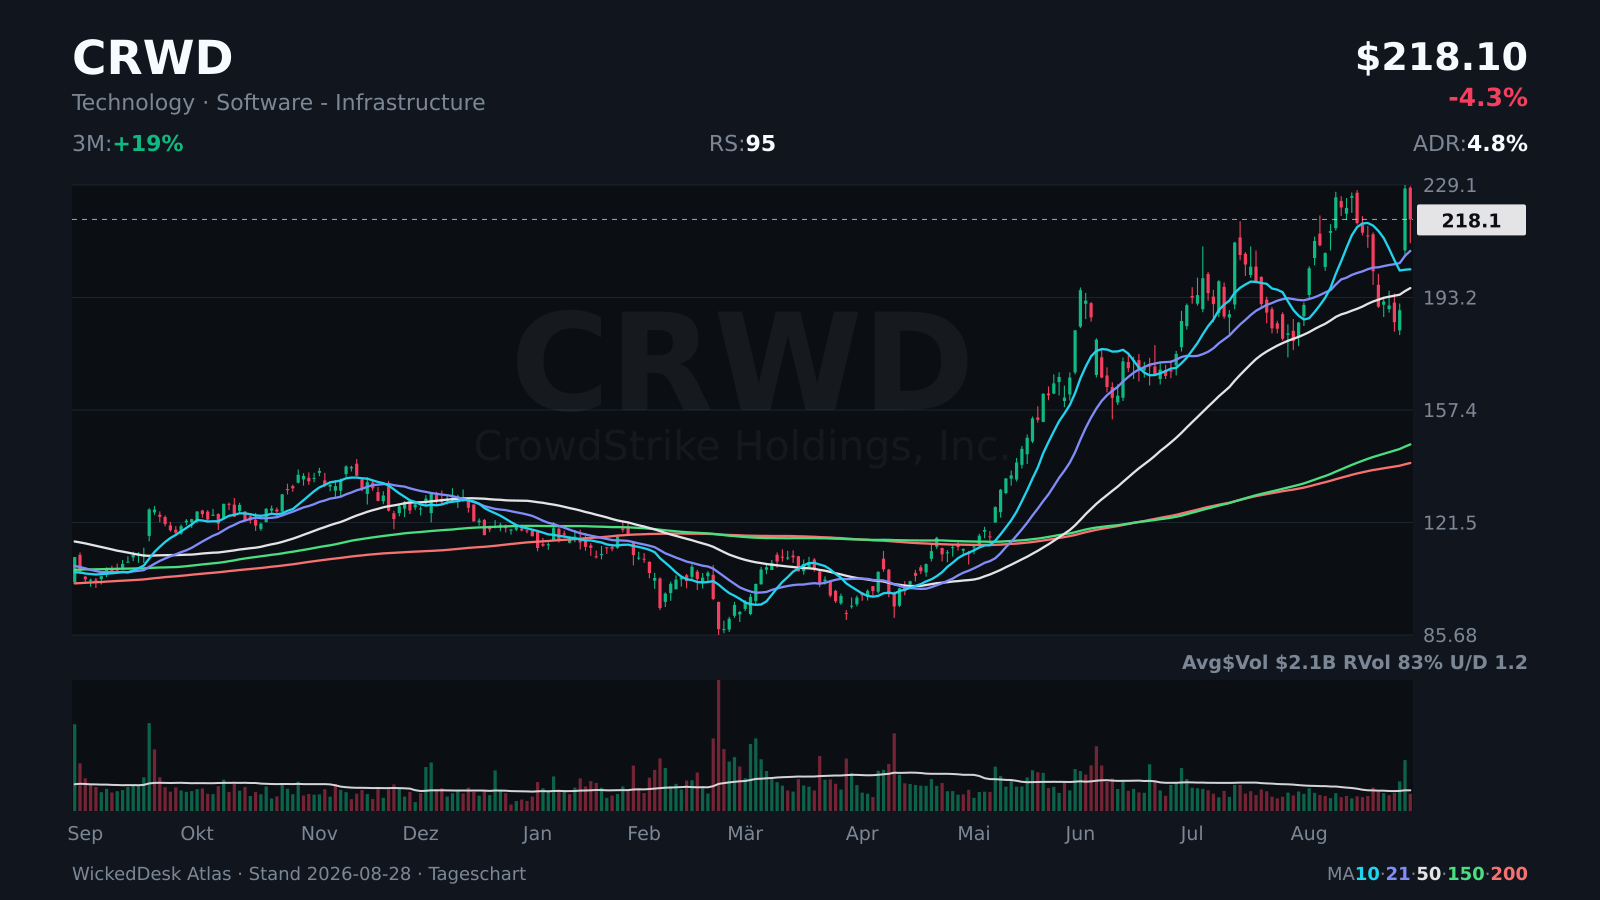The height and width of the screenshot is (900, 1600).
Task: Click the MA 21 legend entry
Action: pos(1398,874)
